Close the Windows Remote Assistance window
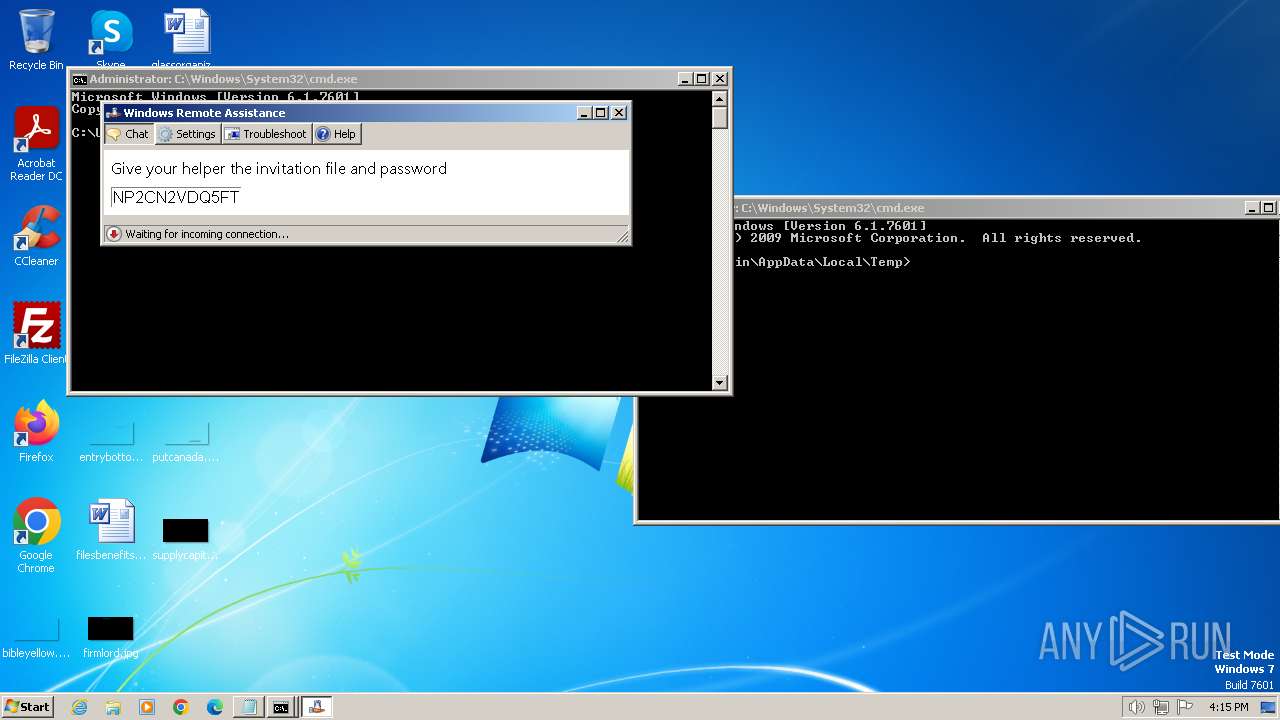Image resolution: width=1280 pixels, height=720 pixels. [619, 113]
